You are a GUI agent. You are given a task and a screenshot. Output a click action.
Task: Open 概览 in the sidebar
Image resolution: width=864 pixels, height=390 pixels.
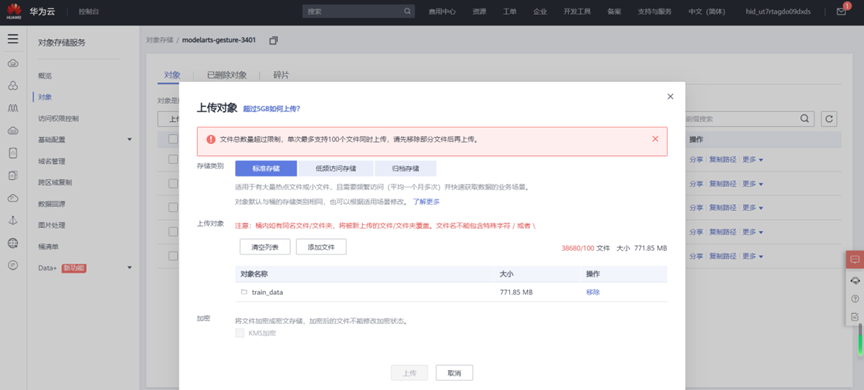click(x=45, y=76)
